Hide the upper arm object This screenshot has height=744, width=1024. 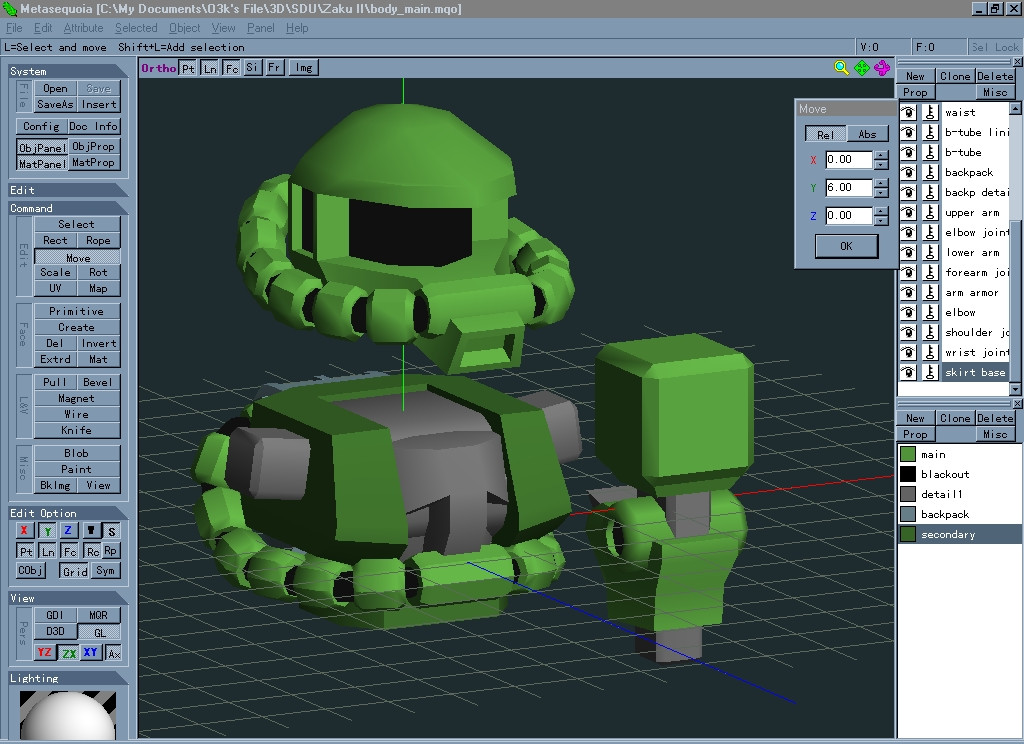908,212
